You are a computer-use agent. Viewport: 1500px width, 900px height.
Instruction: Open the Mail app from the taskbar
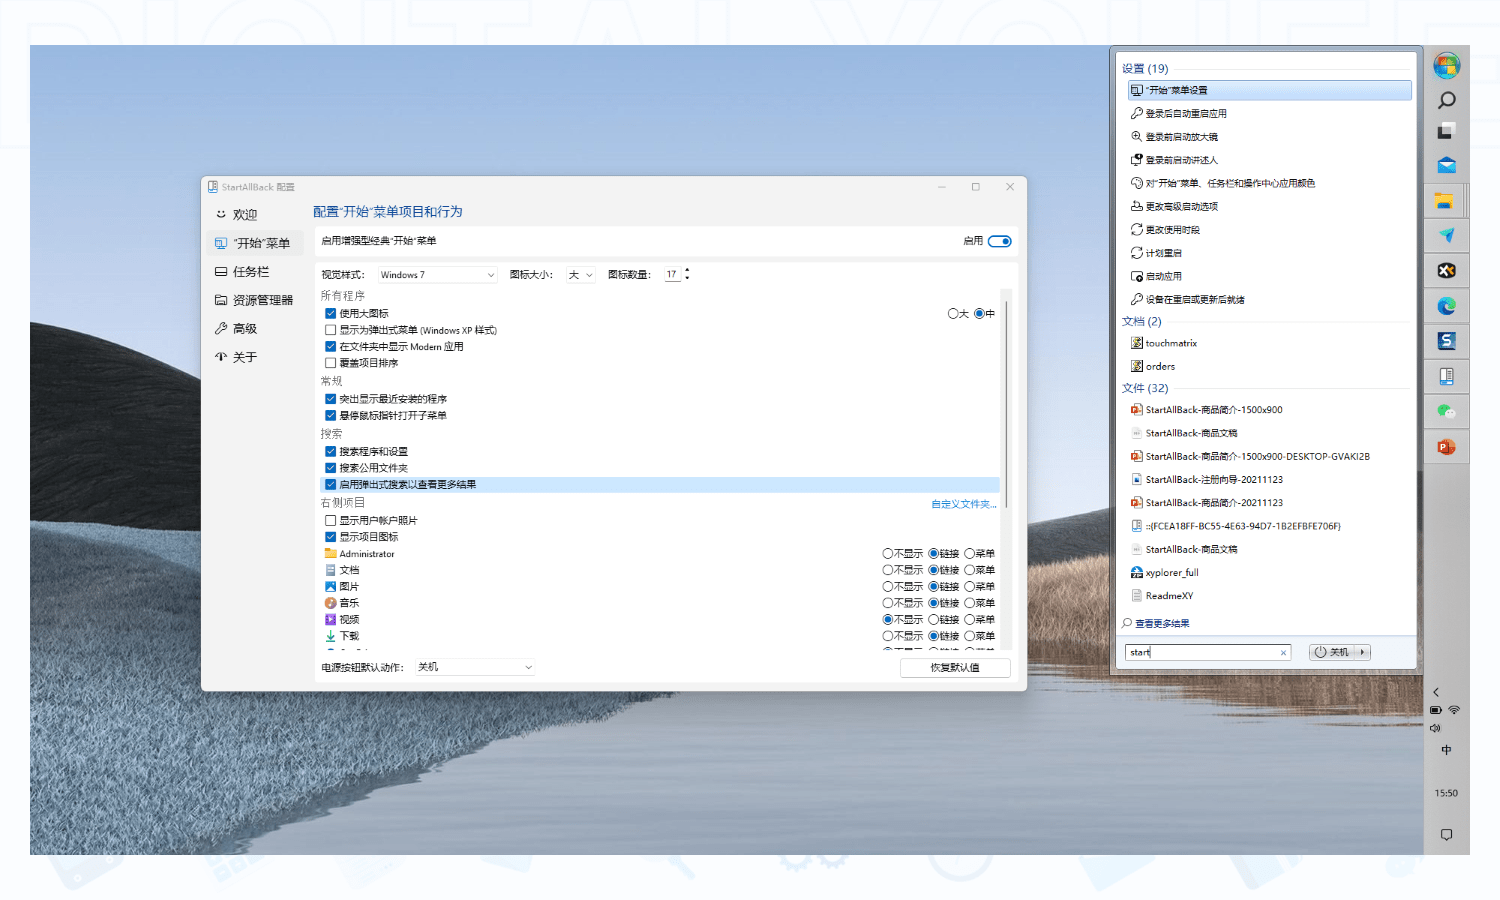click(1446, 164)
